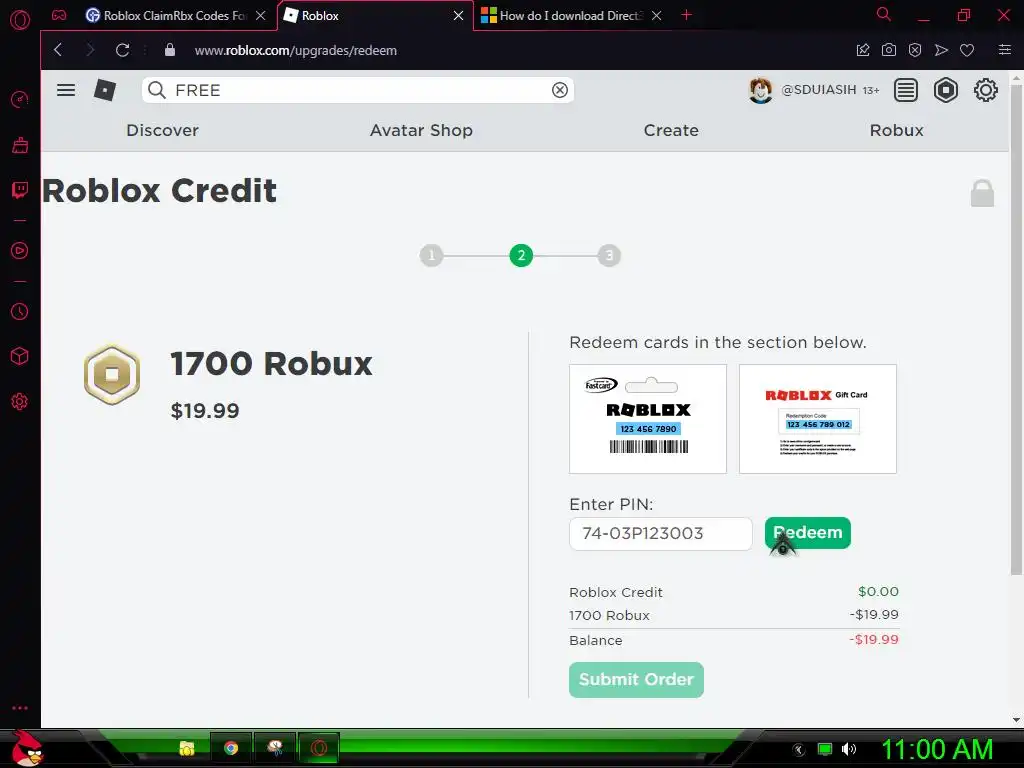
Task: Click the ad blocker shield icon
Action: click(x=915, y=50)
